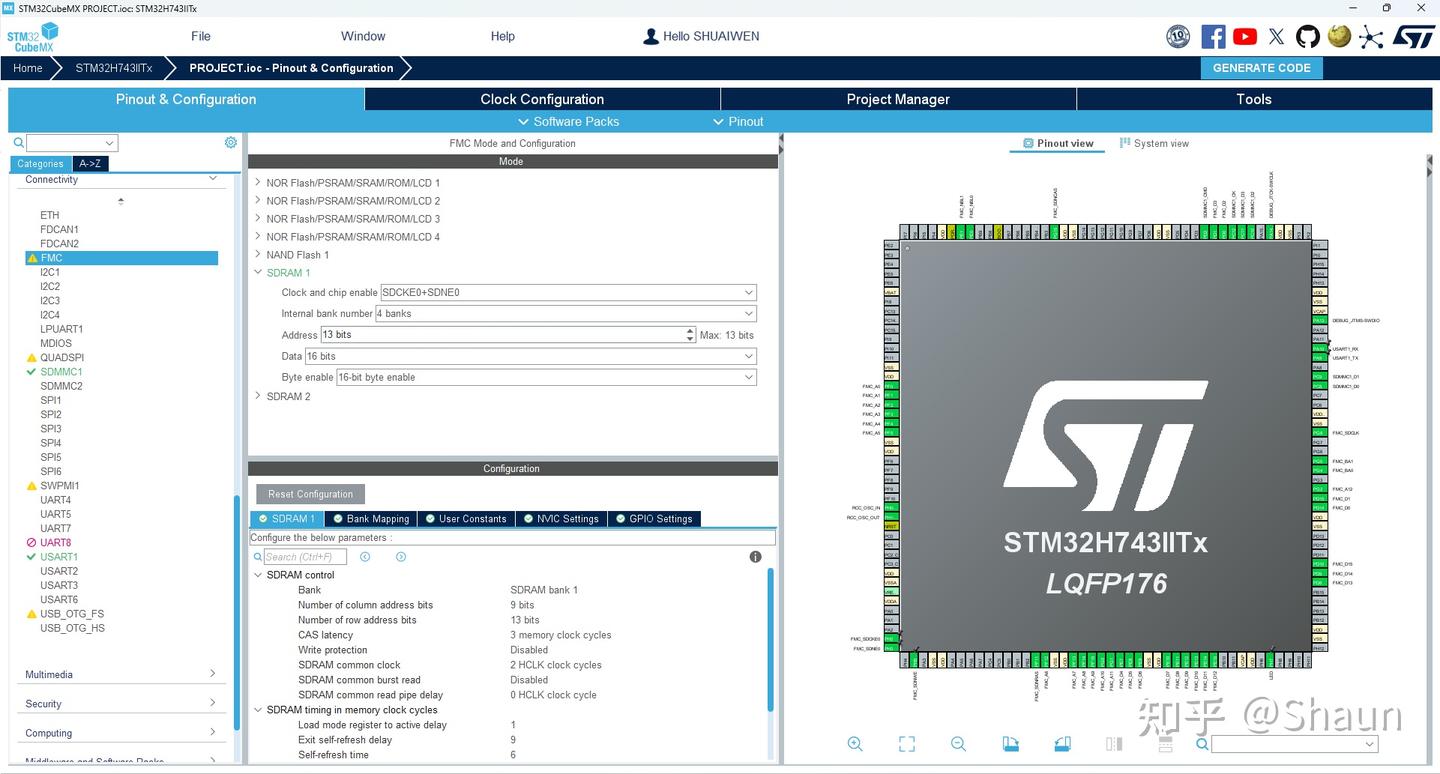The width and height of the screenshot is (1440, 774).
Task: Click the user account icon beside Hello SHUAIWEN
Action: coord(651,37)
